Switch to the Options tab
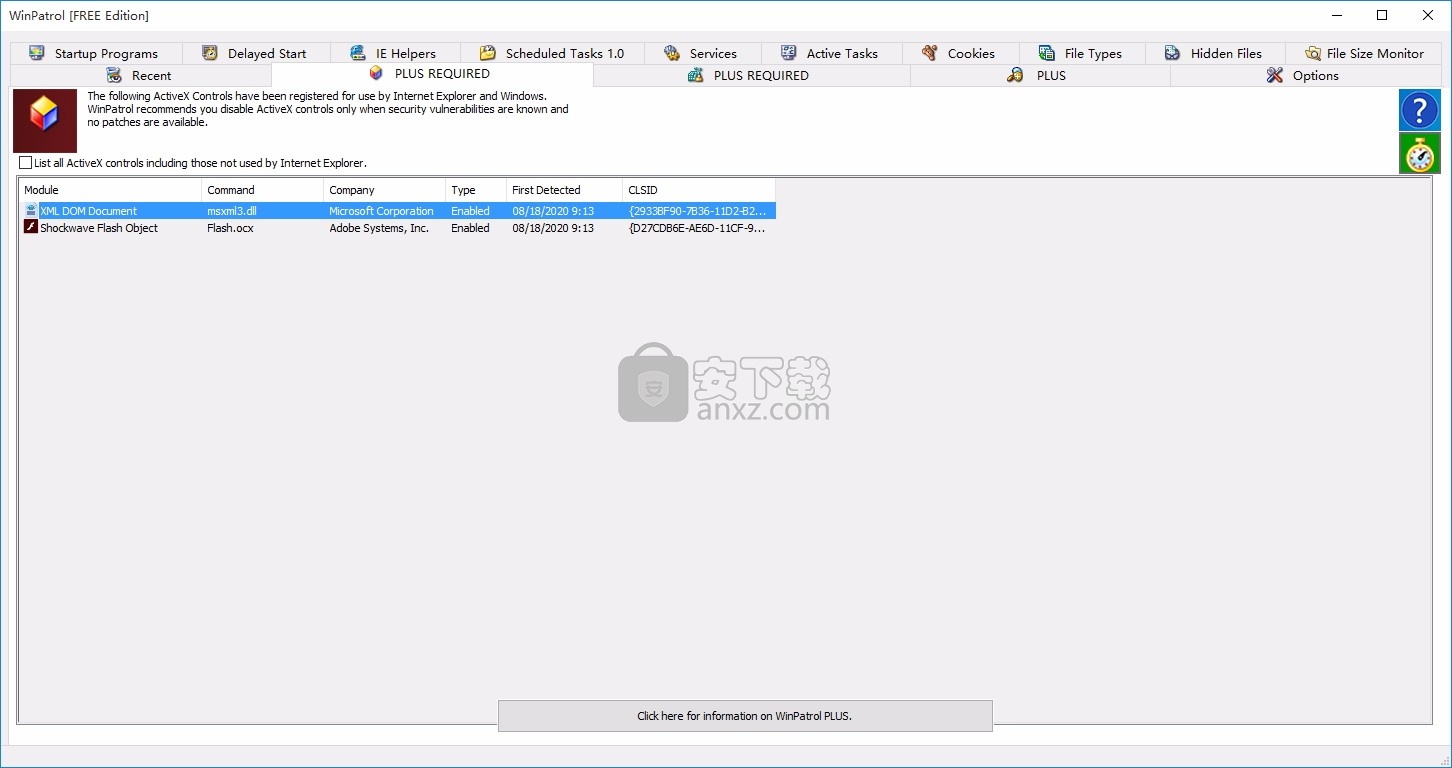Screen dimensions: 1452x768 coord(1305,75)
